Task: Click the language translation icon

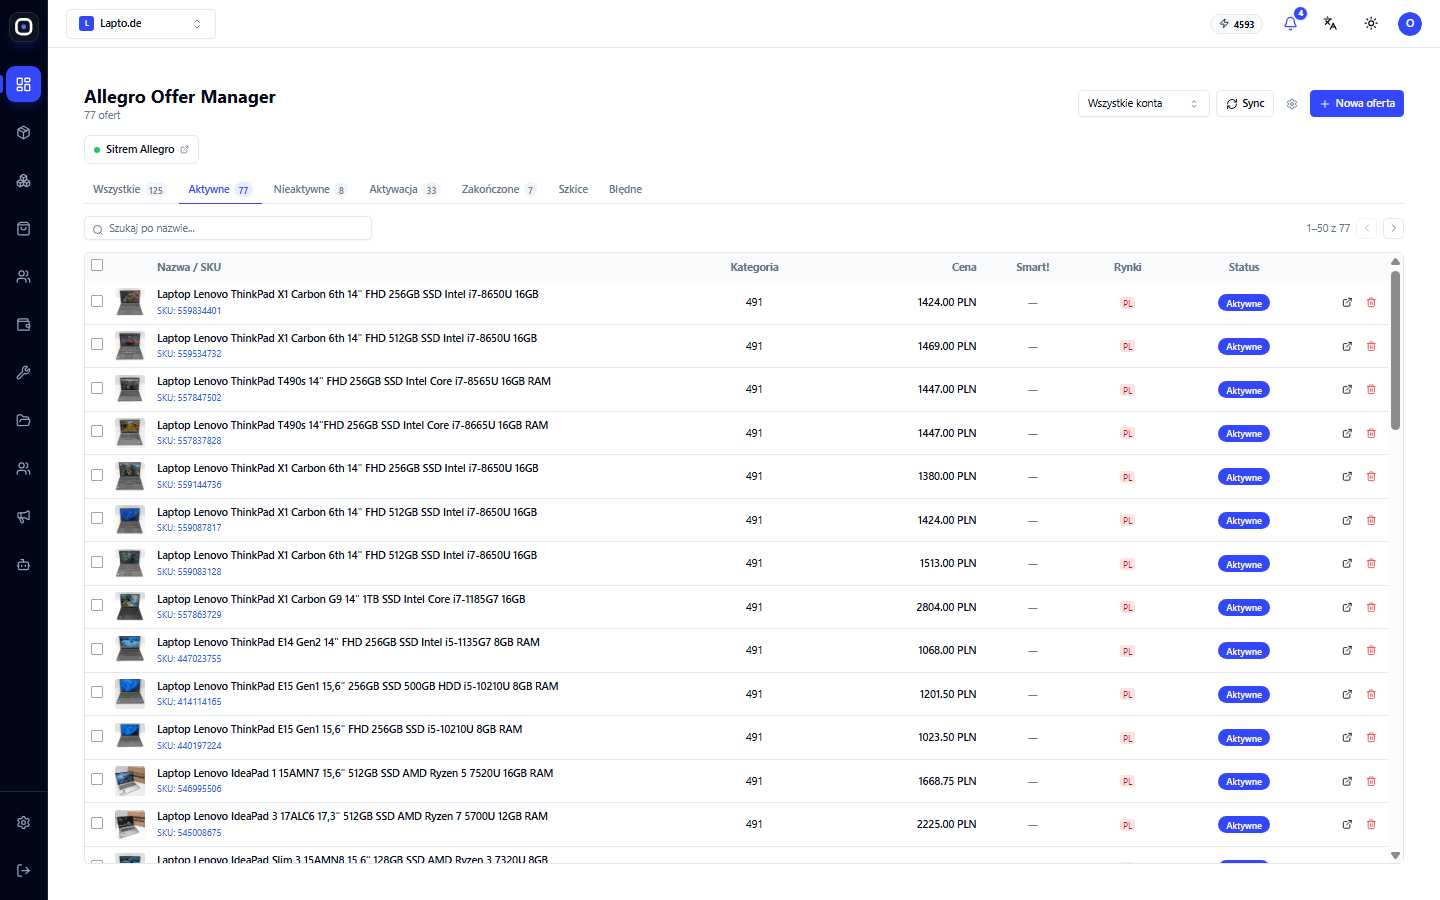Action: click(1330, 23)
